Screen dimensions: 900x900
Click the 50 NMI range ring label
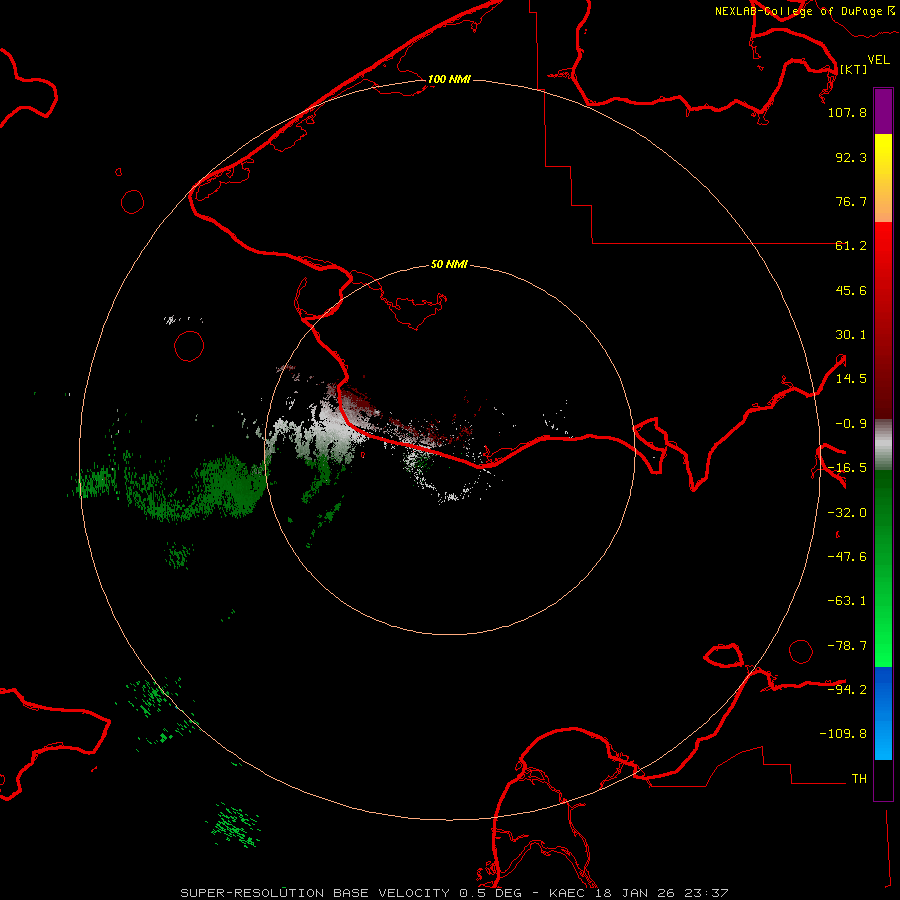[x=449, y=265]
